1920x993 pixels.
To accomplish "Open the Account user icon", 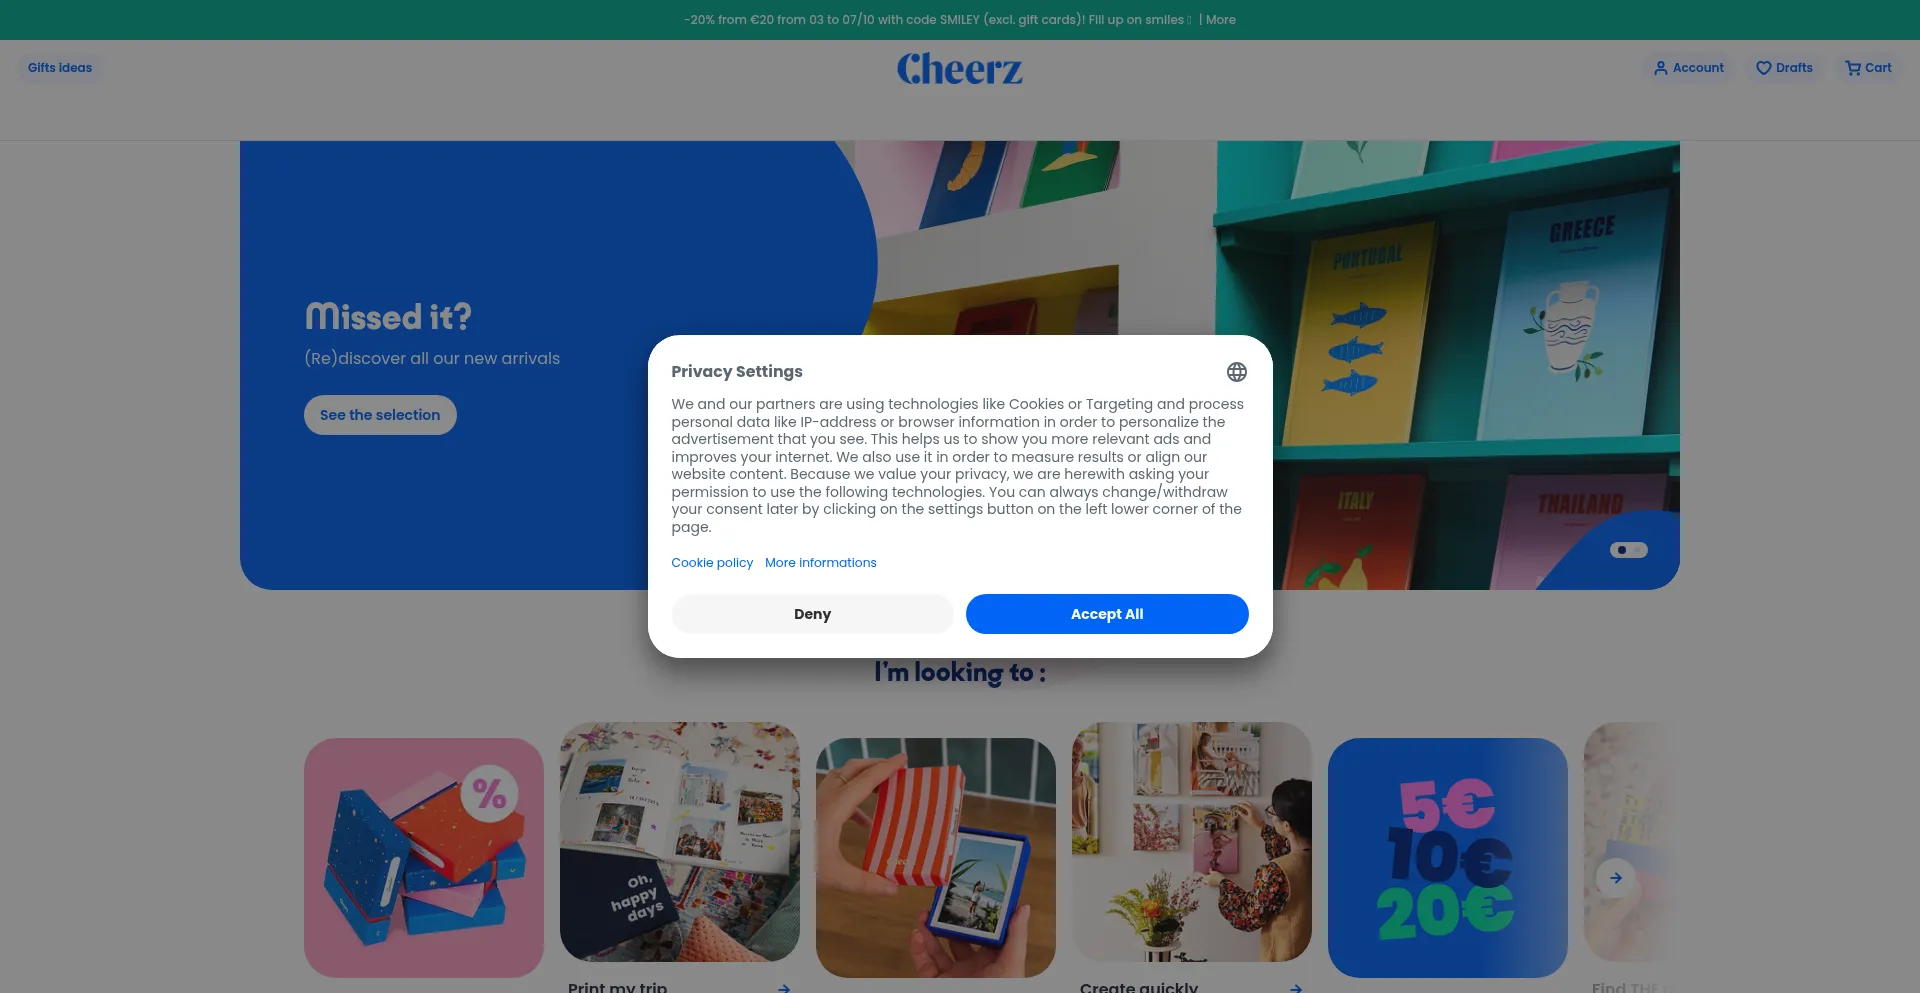I will (1660, 68).
